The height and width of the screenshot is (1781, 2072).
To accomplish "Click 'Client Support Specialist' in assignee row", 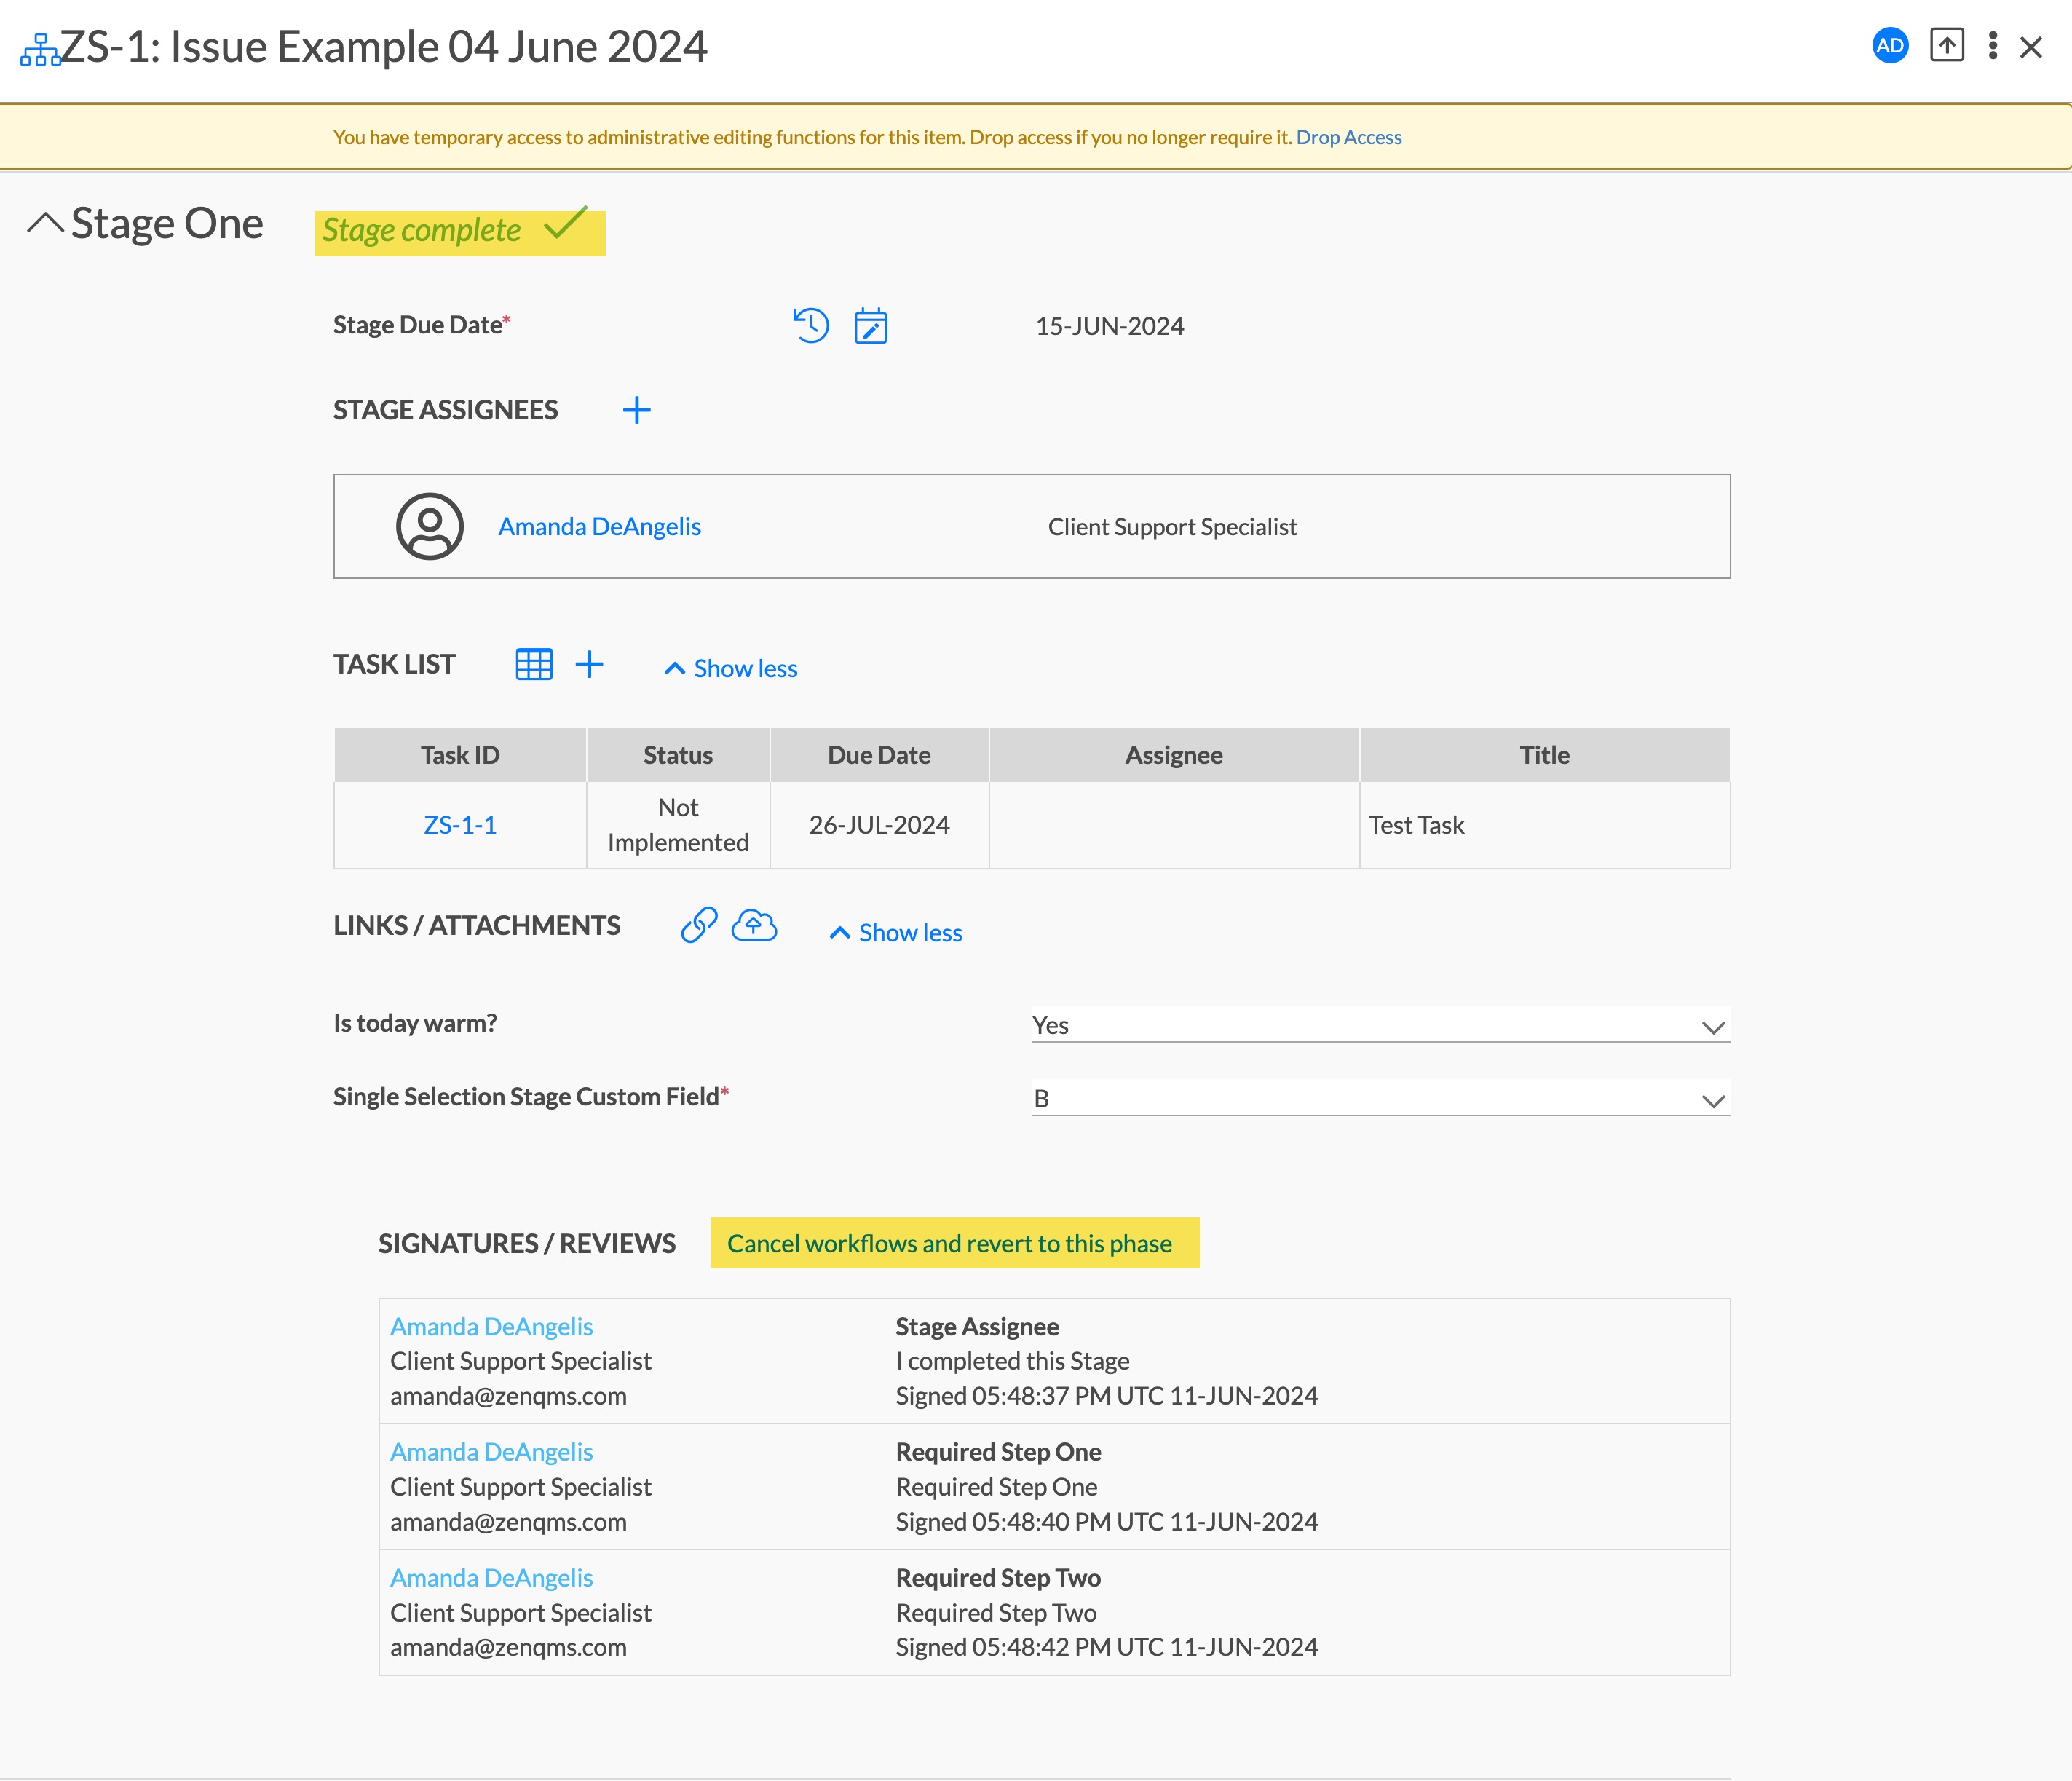I will coord(1172,527).
